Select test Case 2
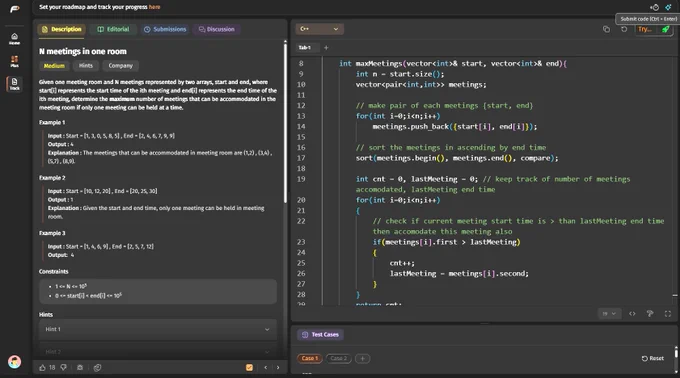This screenshot has width=680, height=378. [x=338, y=358]
